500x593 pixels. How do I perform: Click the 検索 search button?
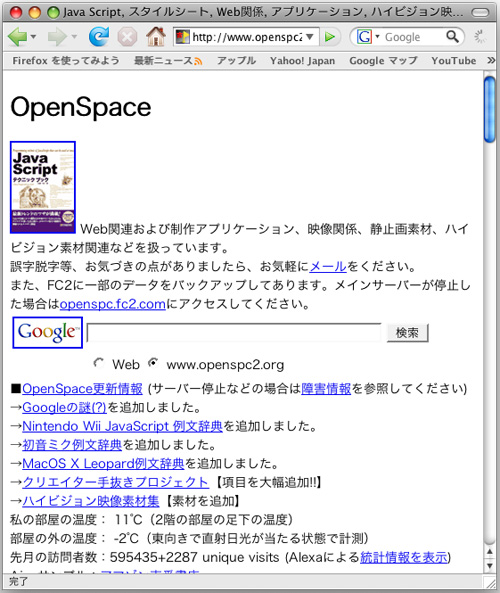(x=407, y=333)
